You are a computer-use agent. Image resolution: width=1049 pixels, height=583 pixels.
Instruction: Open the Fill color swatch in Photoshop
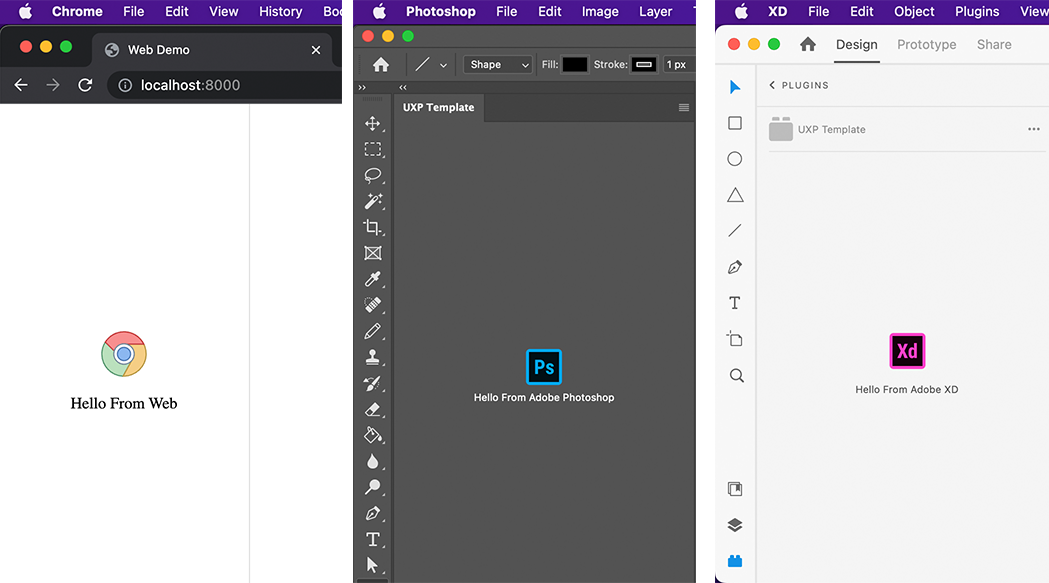(x=575, y=64)
